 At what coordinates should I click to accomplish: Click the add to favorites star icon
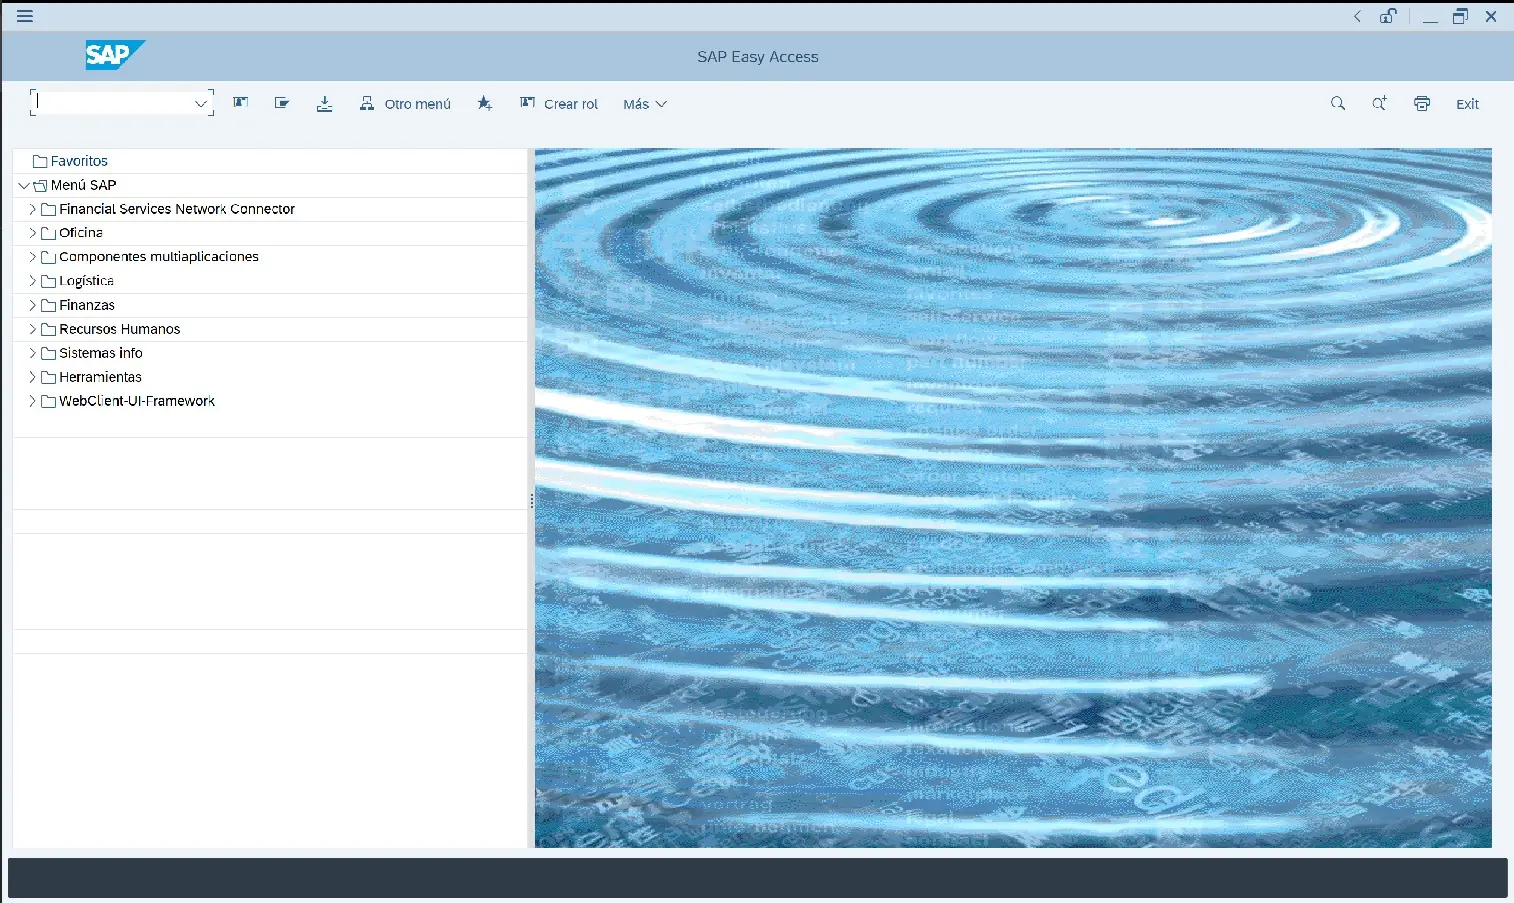tap(485, 103)
